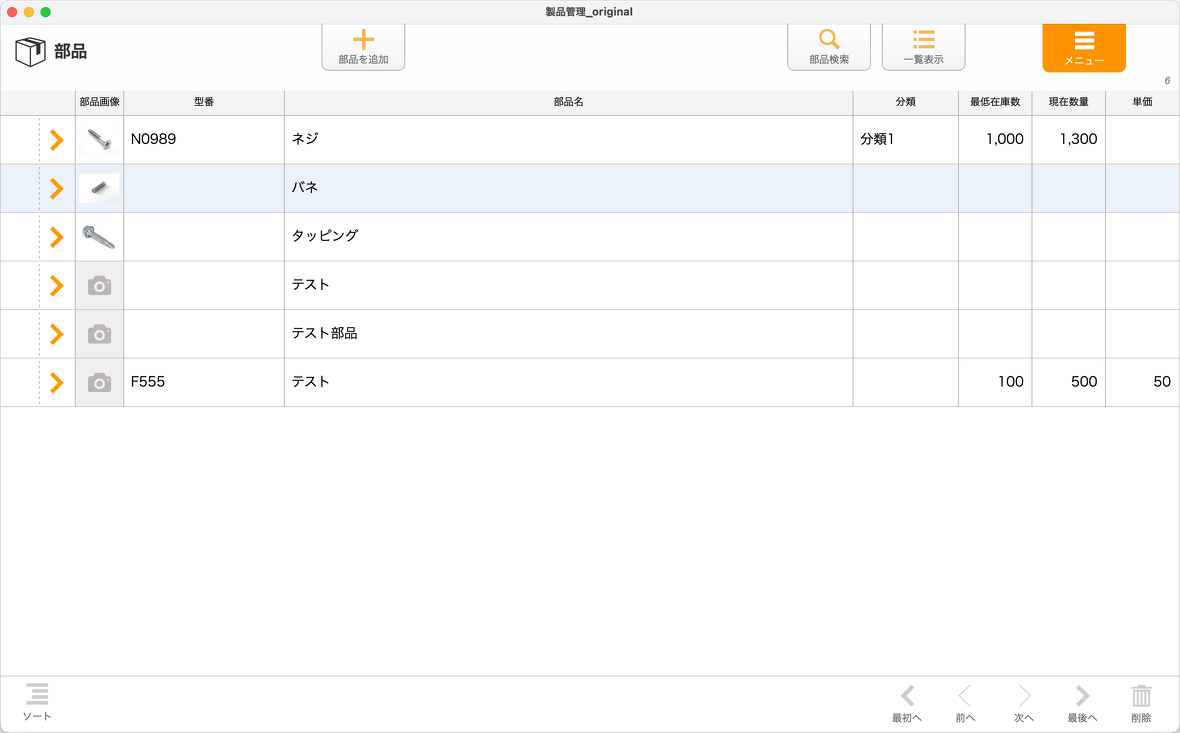
Task: Click the 現在数量 column header
Action: [1068, 102]
